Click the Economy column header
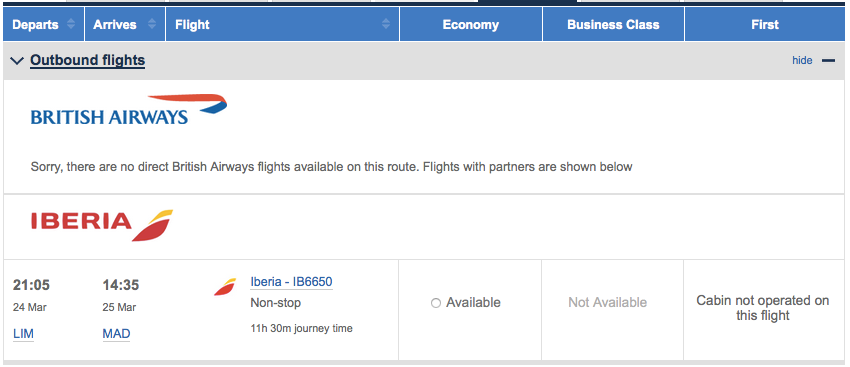 (x=471, y=24)
